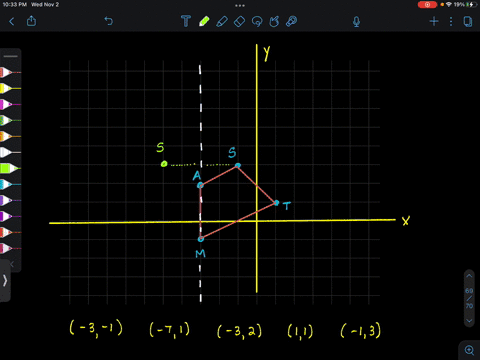Choose the white pen preset

click(x=10, y=152)
